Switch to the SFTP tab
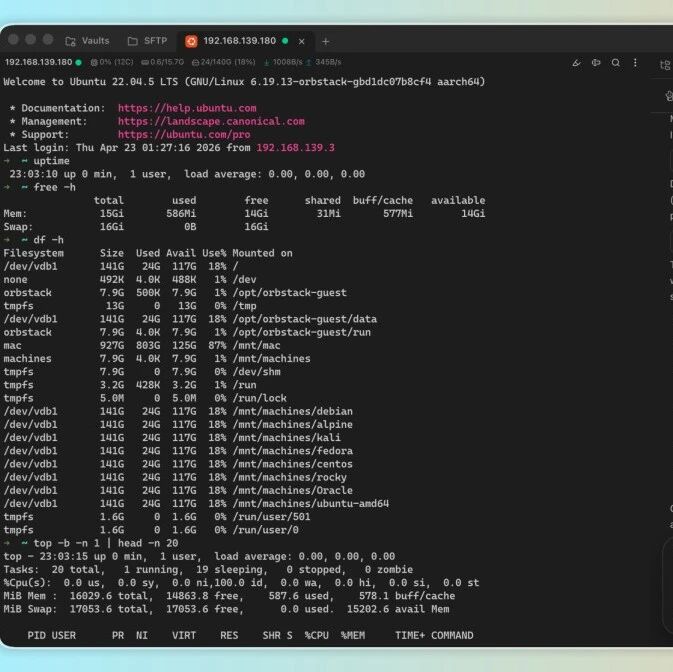673x672 pixels. click(x=147, y=41)
